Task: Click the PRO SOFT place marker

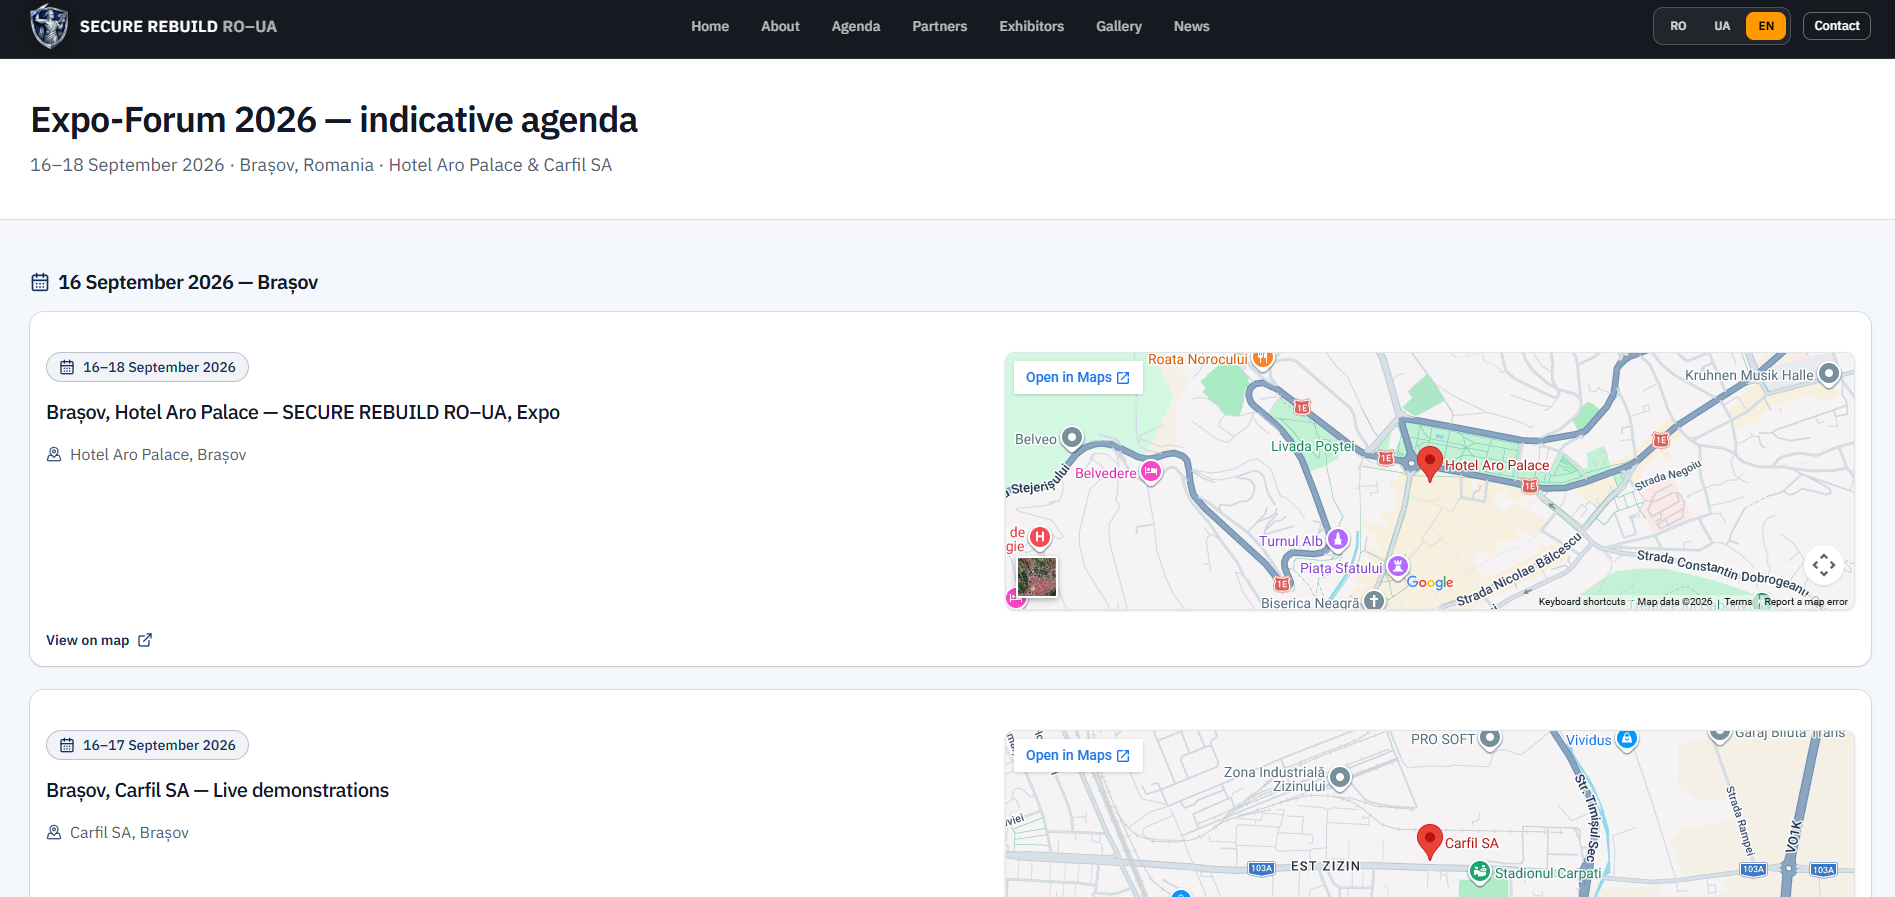Action: point(1490,739)
